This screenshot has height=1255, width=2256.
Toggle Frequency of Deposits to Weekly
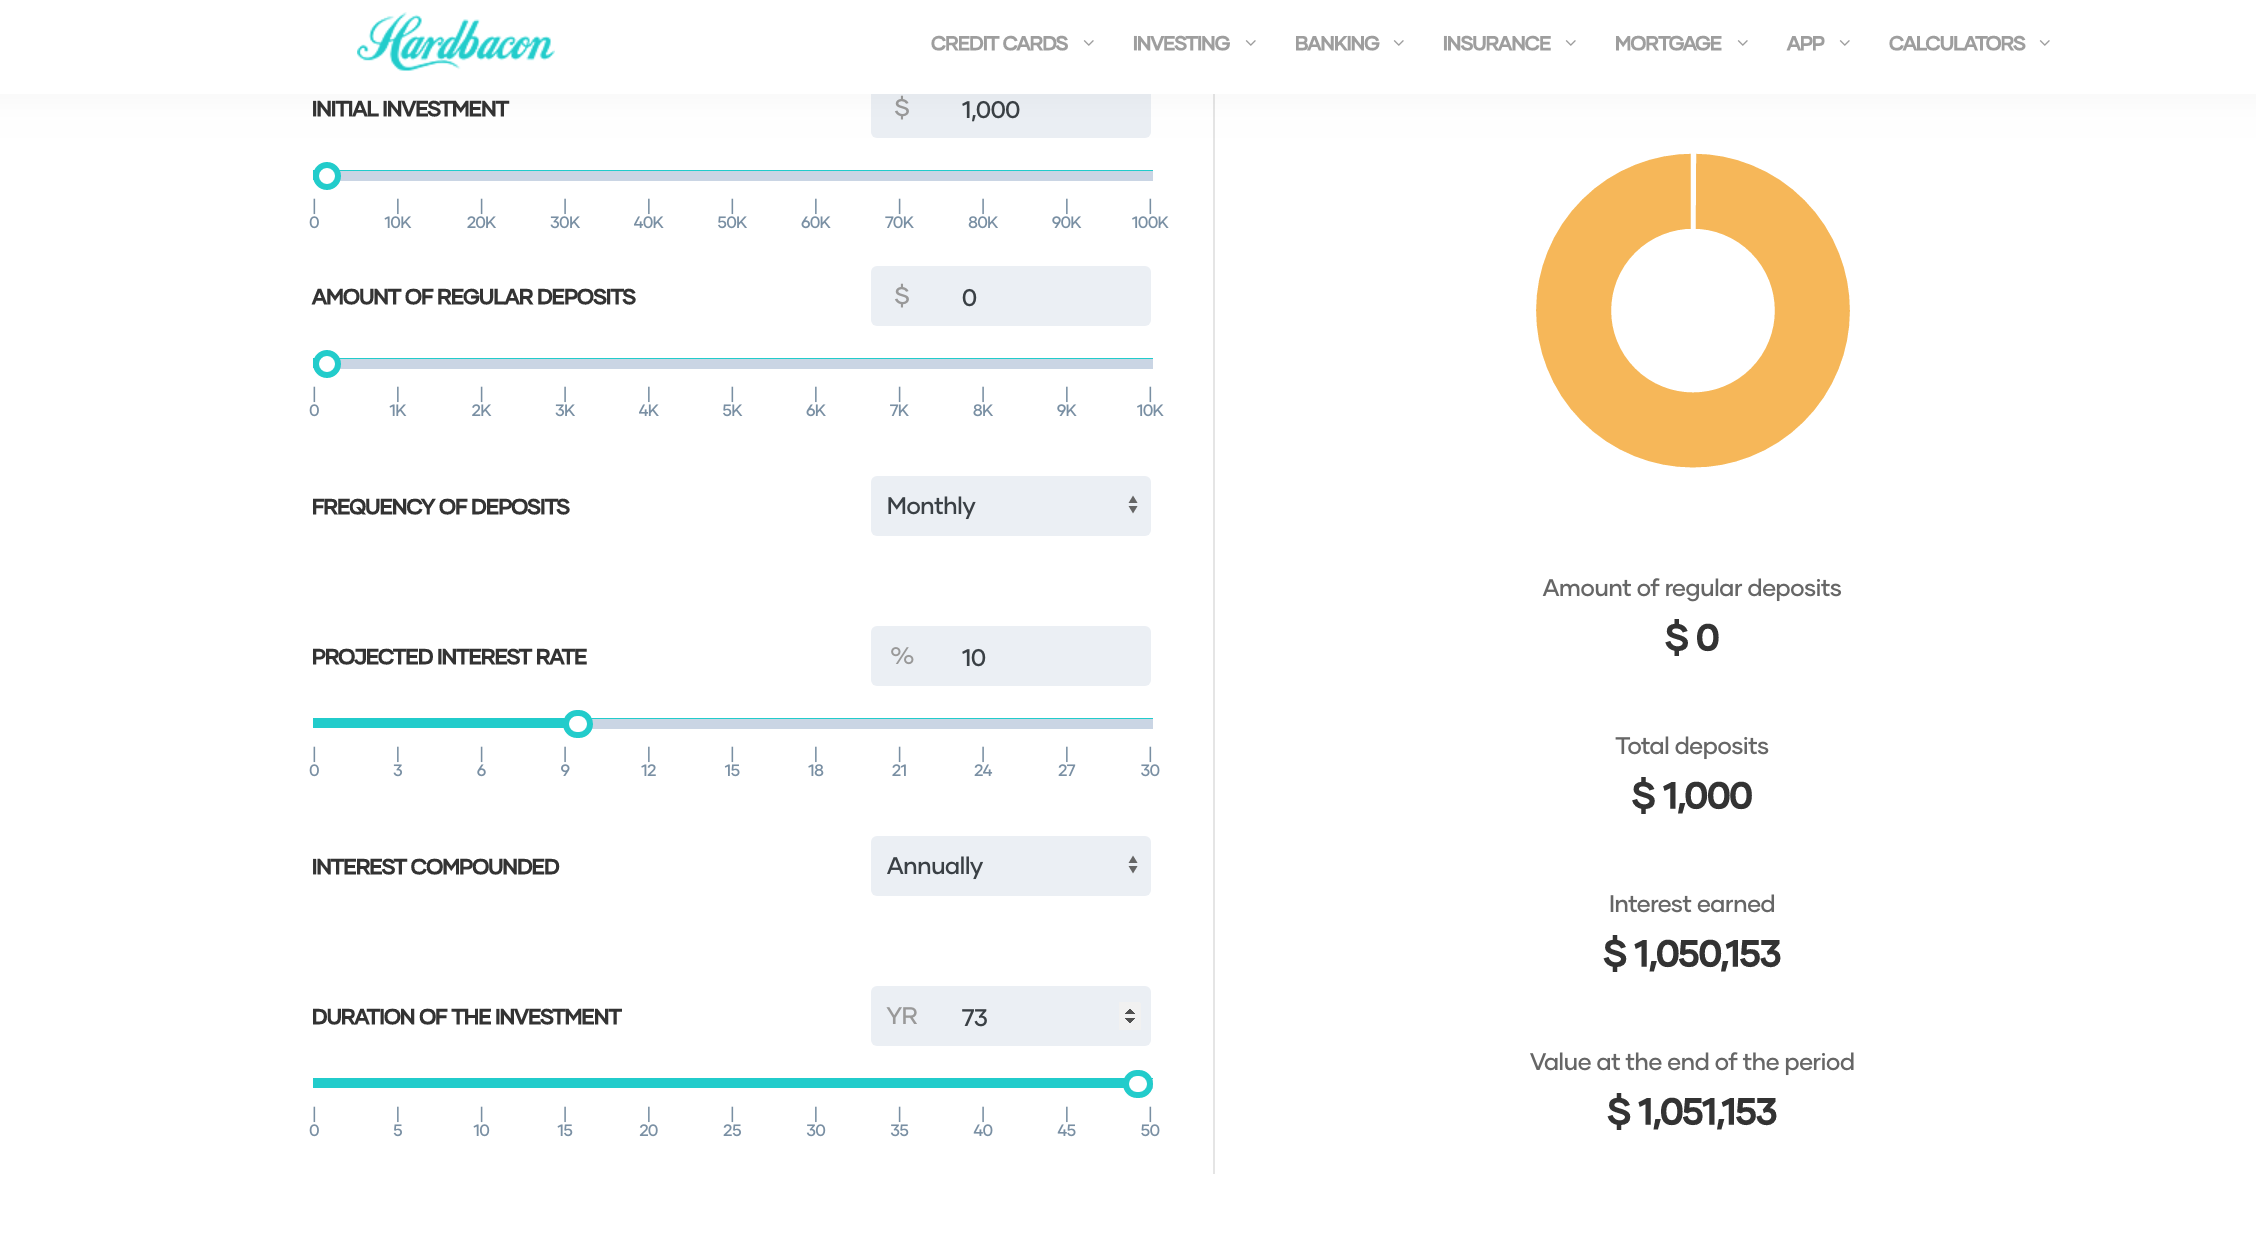[x=1009, y=505]
